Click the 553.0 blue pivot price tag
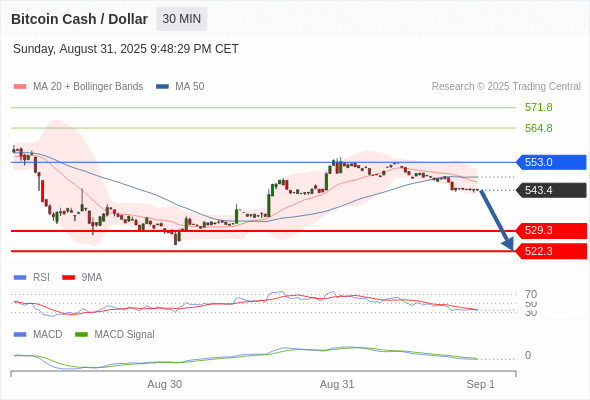 pos(551,162)
